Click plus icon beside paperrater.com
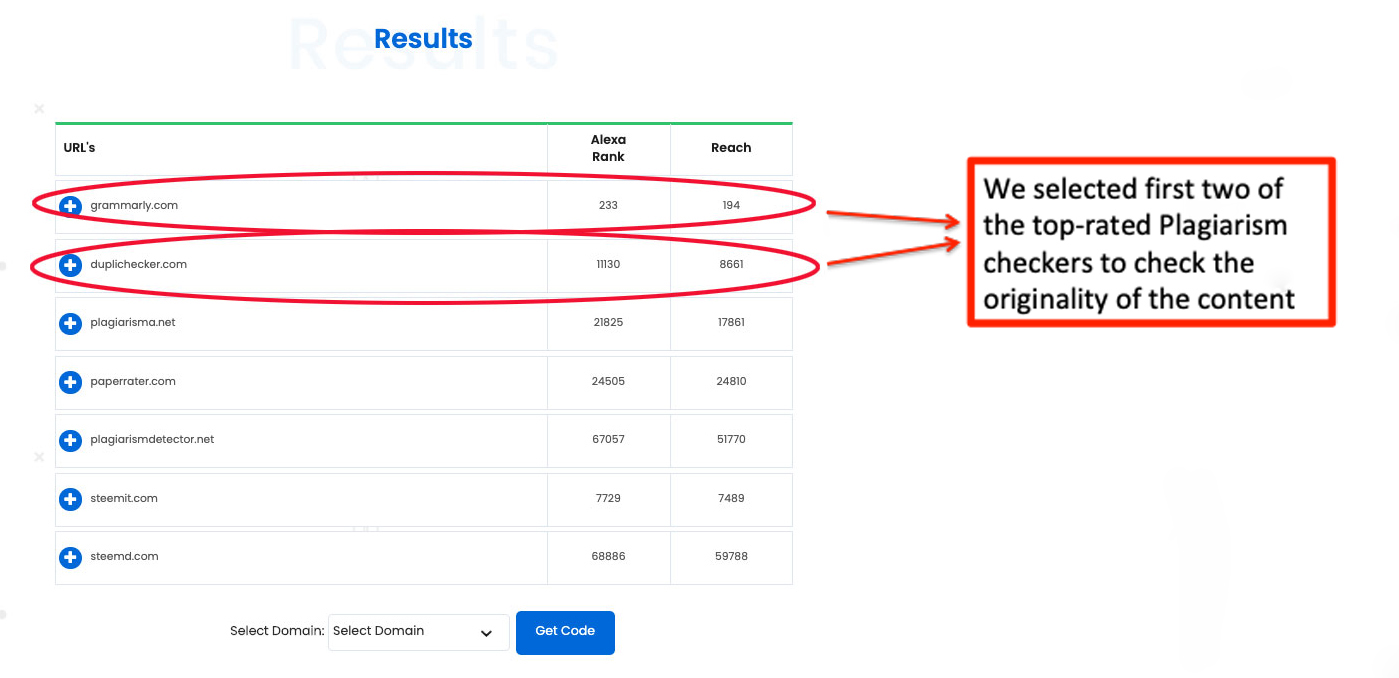 [x=70, y=382]
